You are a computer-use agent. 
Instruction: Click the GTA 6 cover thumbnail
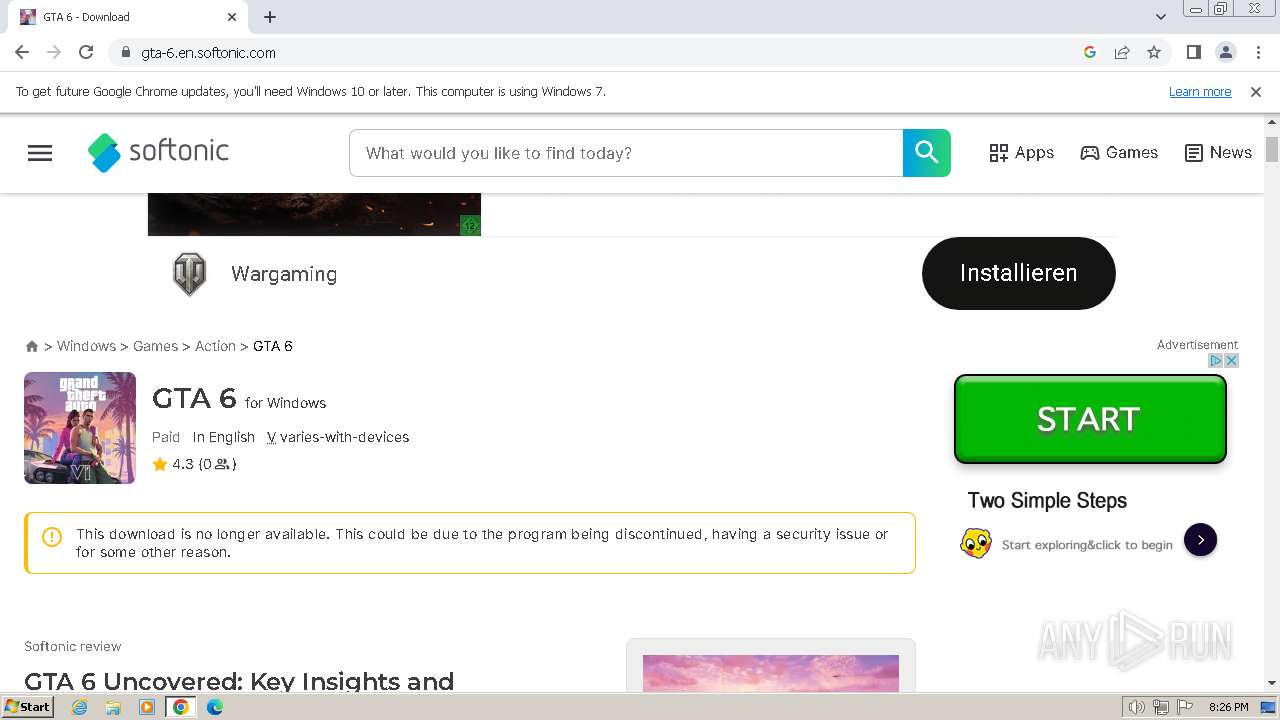click(80, 428)
